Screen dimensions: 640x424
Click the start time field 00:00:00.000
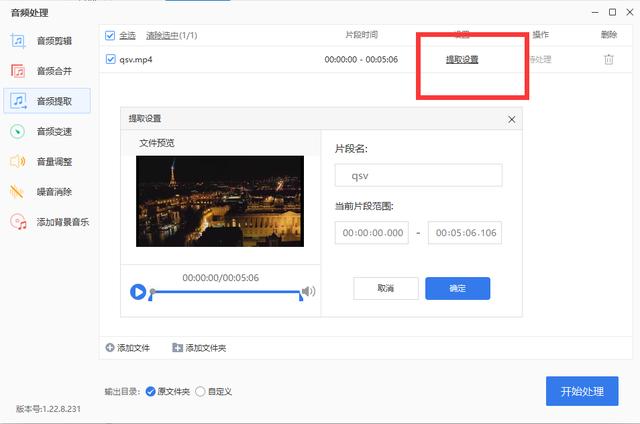(x=372, y=233)
